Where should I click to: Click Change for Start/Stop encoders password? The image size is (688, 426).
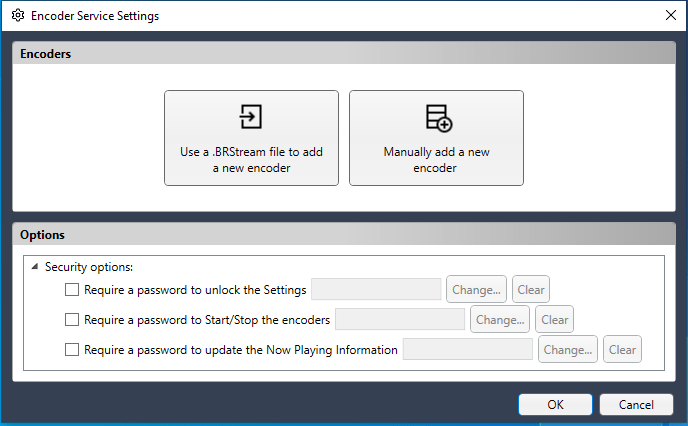coord(500,319)
